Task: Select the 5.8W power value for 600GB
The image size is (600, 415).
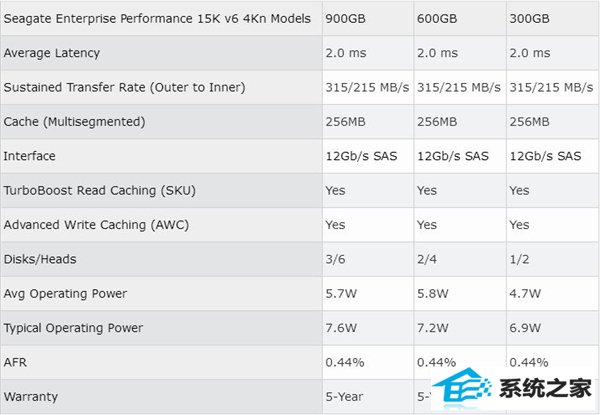Action: (432, 294)
